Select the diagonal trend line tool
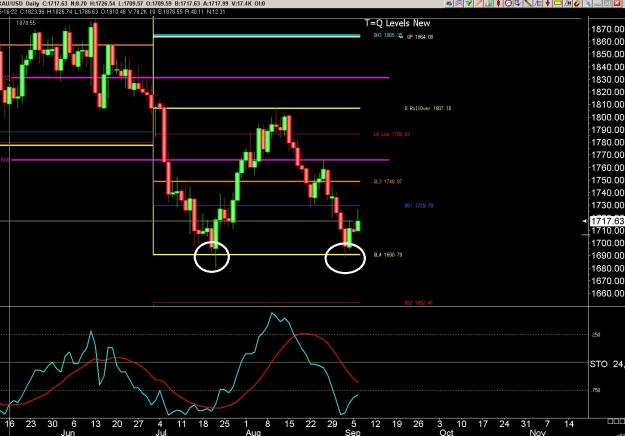The image size is (625, 436). (x=528, y=3)
